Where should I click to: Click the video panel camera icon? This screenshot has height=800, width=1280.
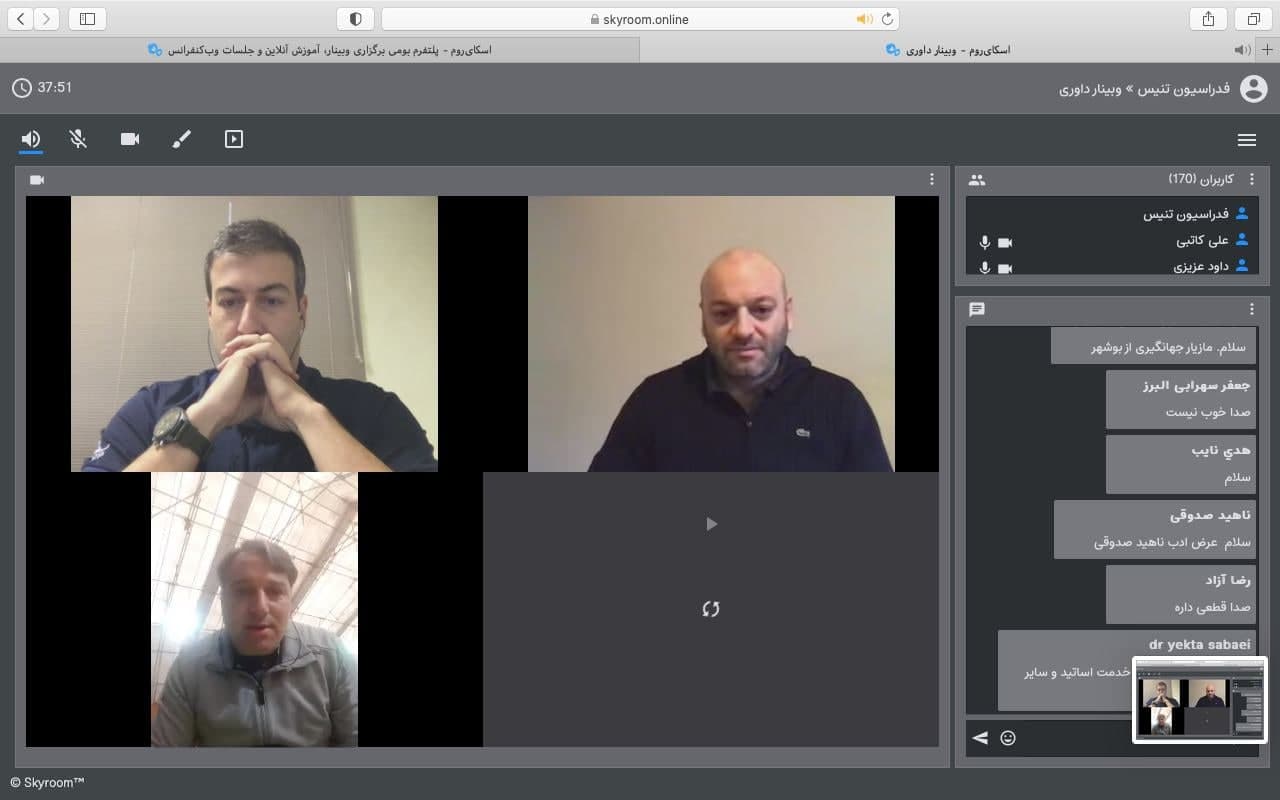(x=37, y=180)
